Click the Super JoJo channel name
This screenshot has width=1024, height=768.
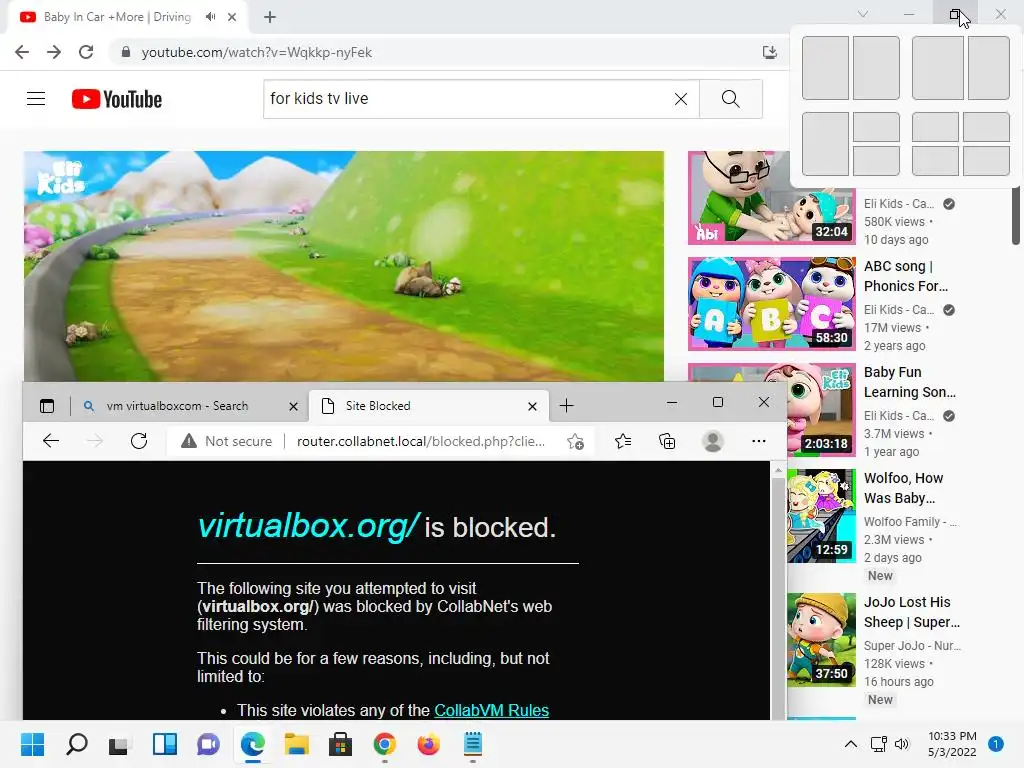912,646
